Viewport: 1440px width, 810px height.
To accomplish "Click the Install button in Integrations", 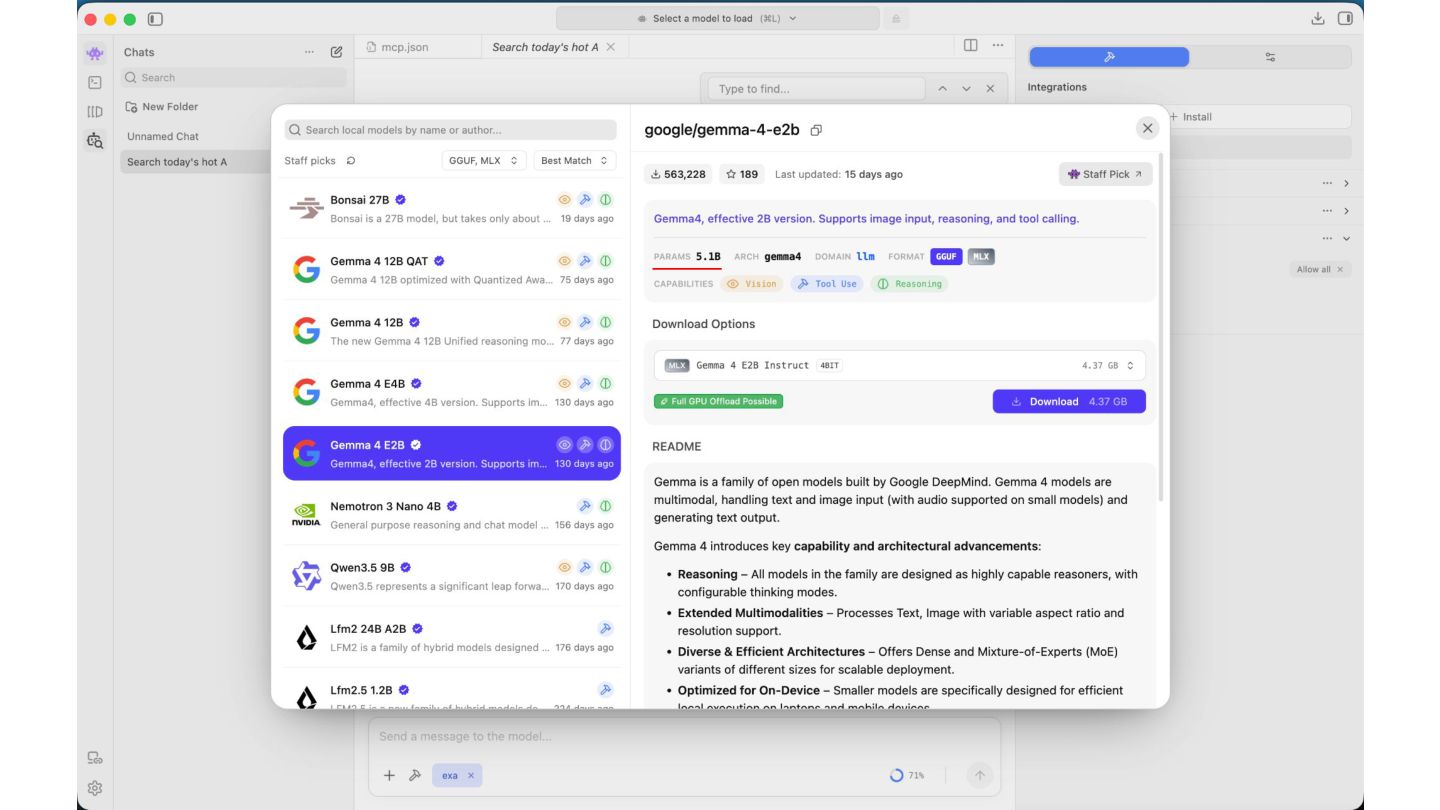I will (1190, 117).
